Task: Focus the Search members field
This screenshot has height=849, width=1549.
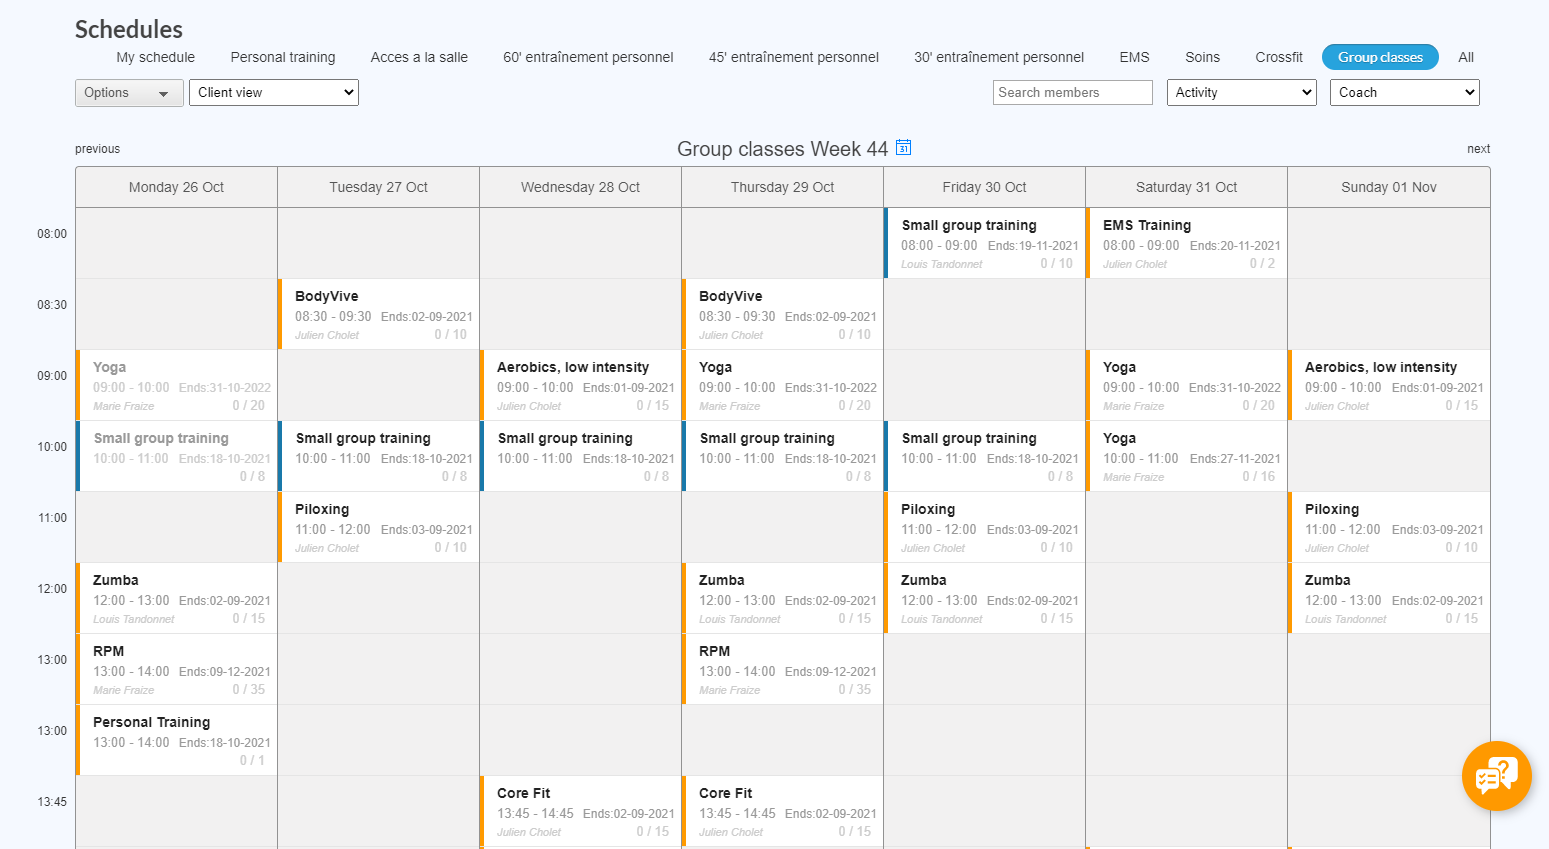Action: 1072,93
